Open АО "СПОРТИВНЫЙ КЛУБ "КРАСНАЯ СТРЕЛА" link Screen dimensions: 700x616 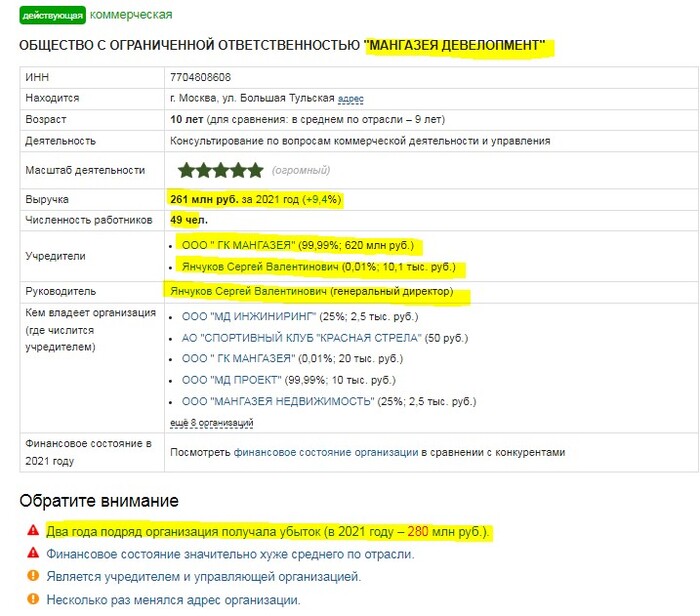pos(301,338)
